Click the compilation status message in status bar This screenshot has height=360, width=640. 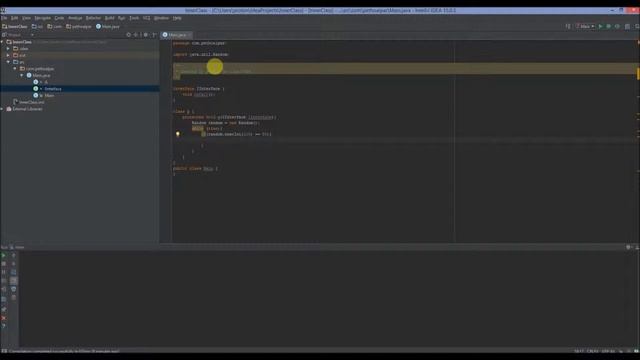[64, 351]
